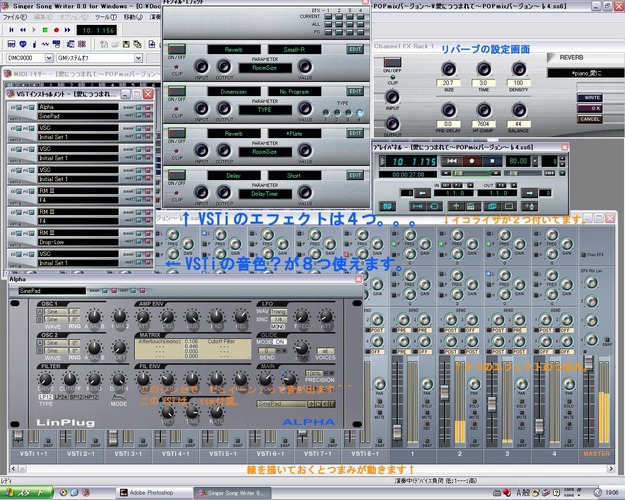Stop playback with the green square icon
This screenshot has width=625, height=500.
tap(45, 30)
